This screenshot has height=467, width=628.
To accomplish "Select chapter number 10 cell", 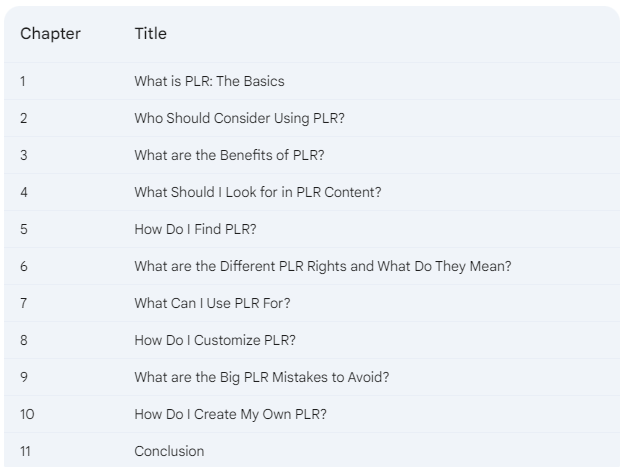I will 27,414.
